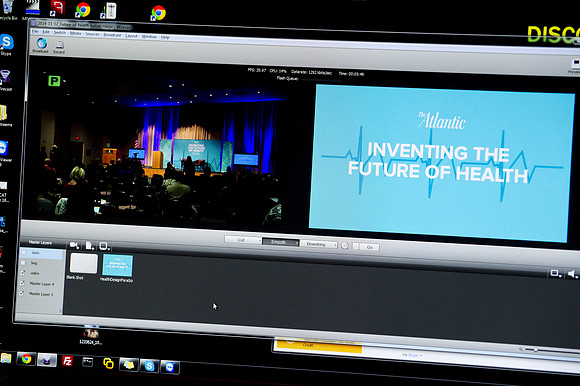Uncheck the Master Layer 5 checkbox
Image resolution: width=580 pixels, height=386 pixels.
click(x=21, y=294)
